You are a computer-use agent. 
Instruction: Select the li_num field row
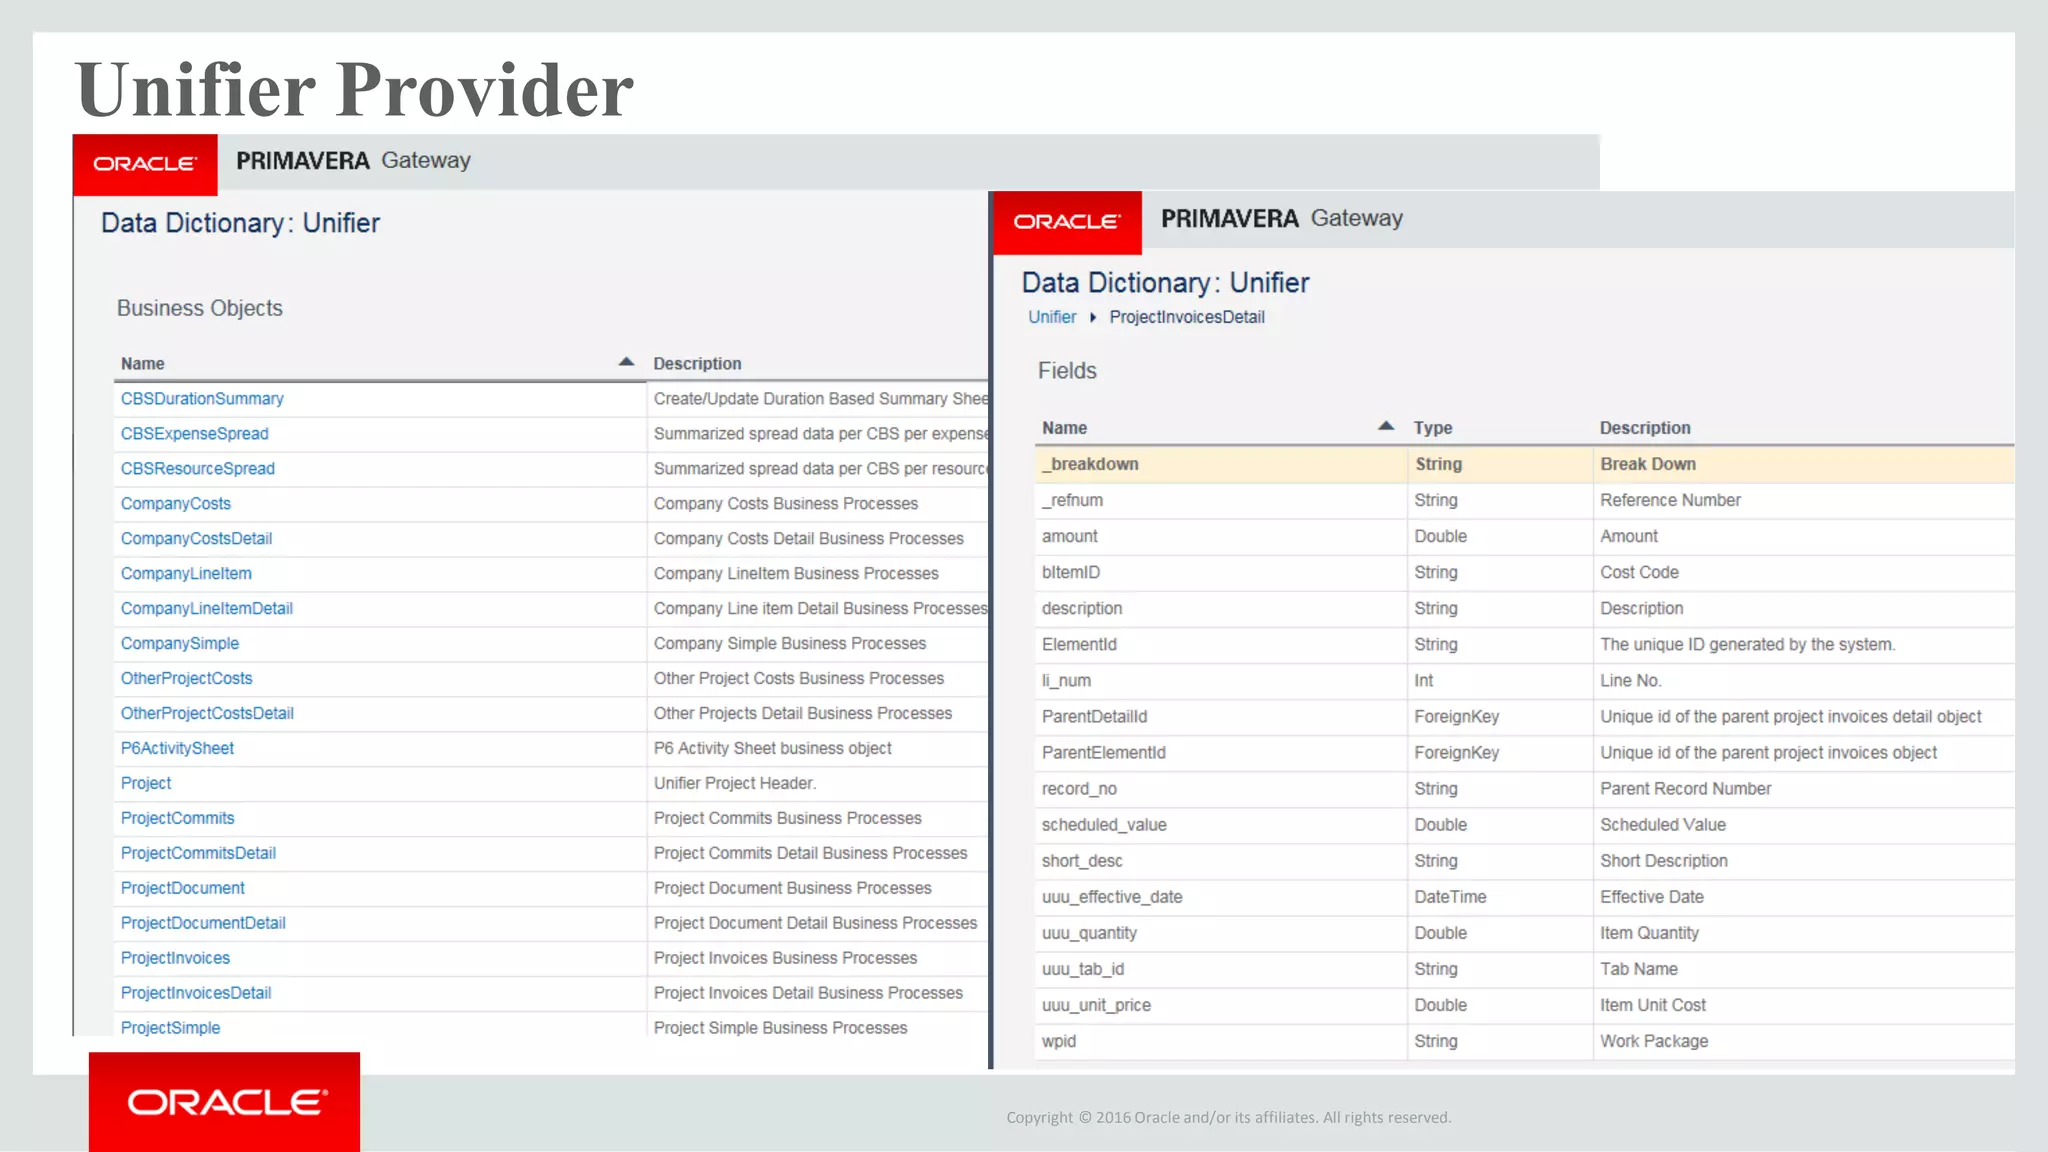[1524, 681]
